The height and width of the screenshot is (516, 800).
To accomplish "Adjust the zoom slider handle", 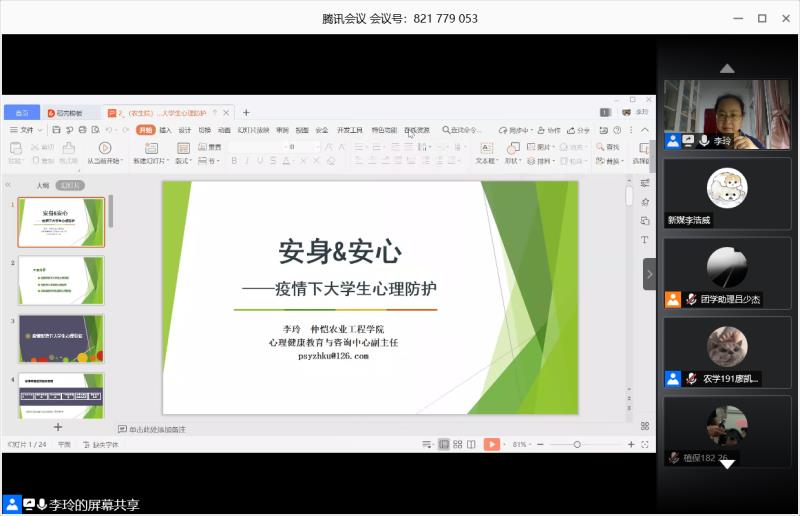I will 577,444.
